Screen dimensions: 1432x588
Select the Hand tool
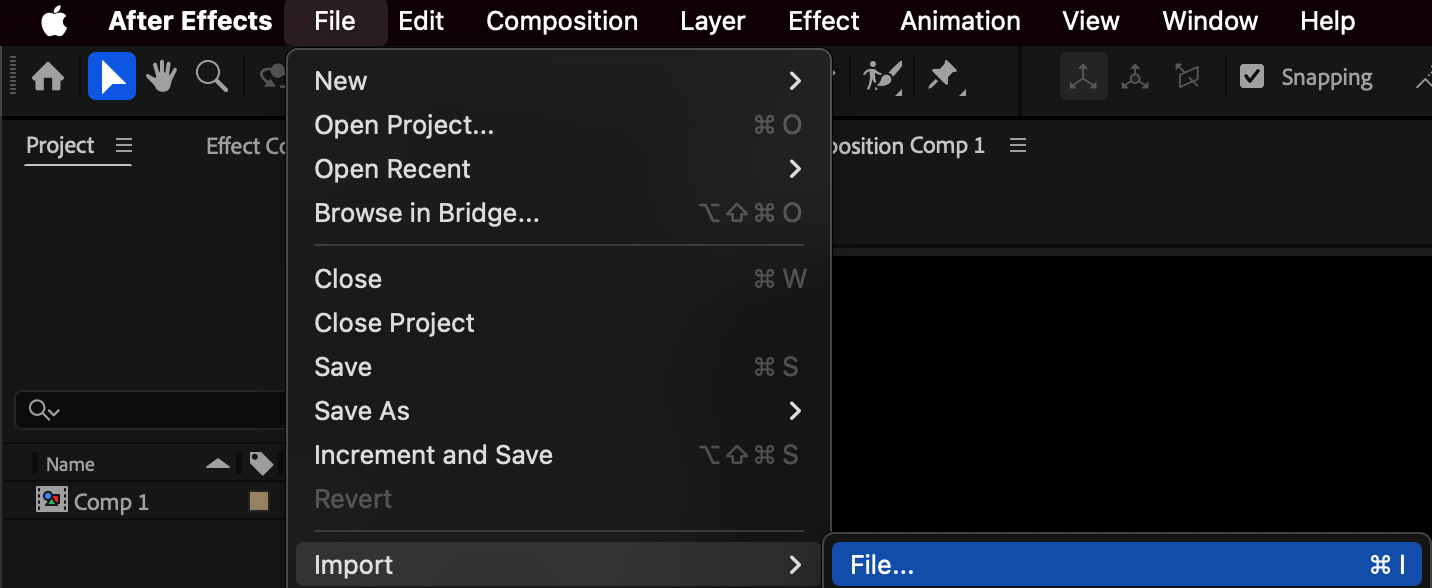pyautogui.click(x=161, y=77)
